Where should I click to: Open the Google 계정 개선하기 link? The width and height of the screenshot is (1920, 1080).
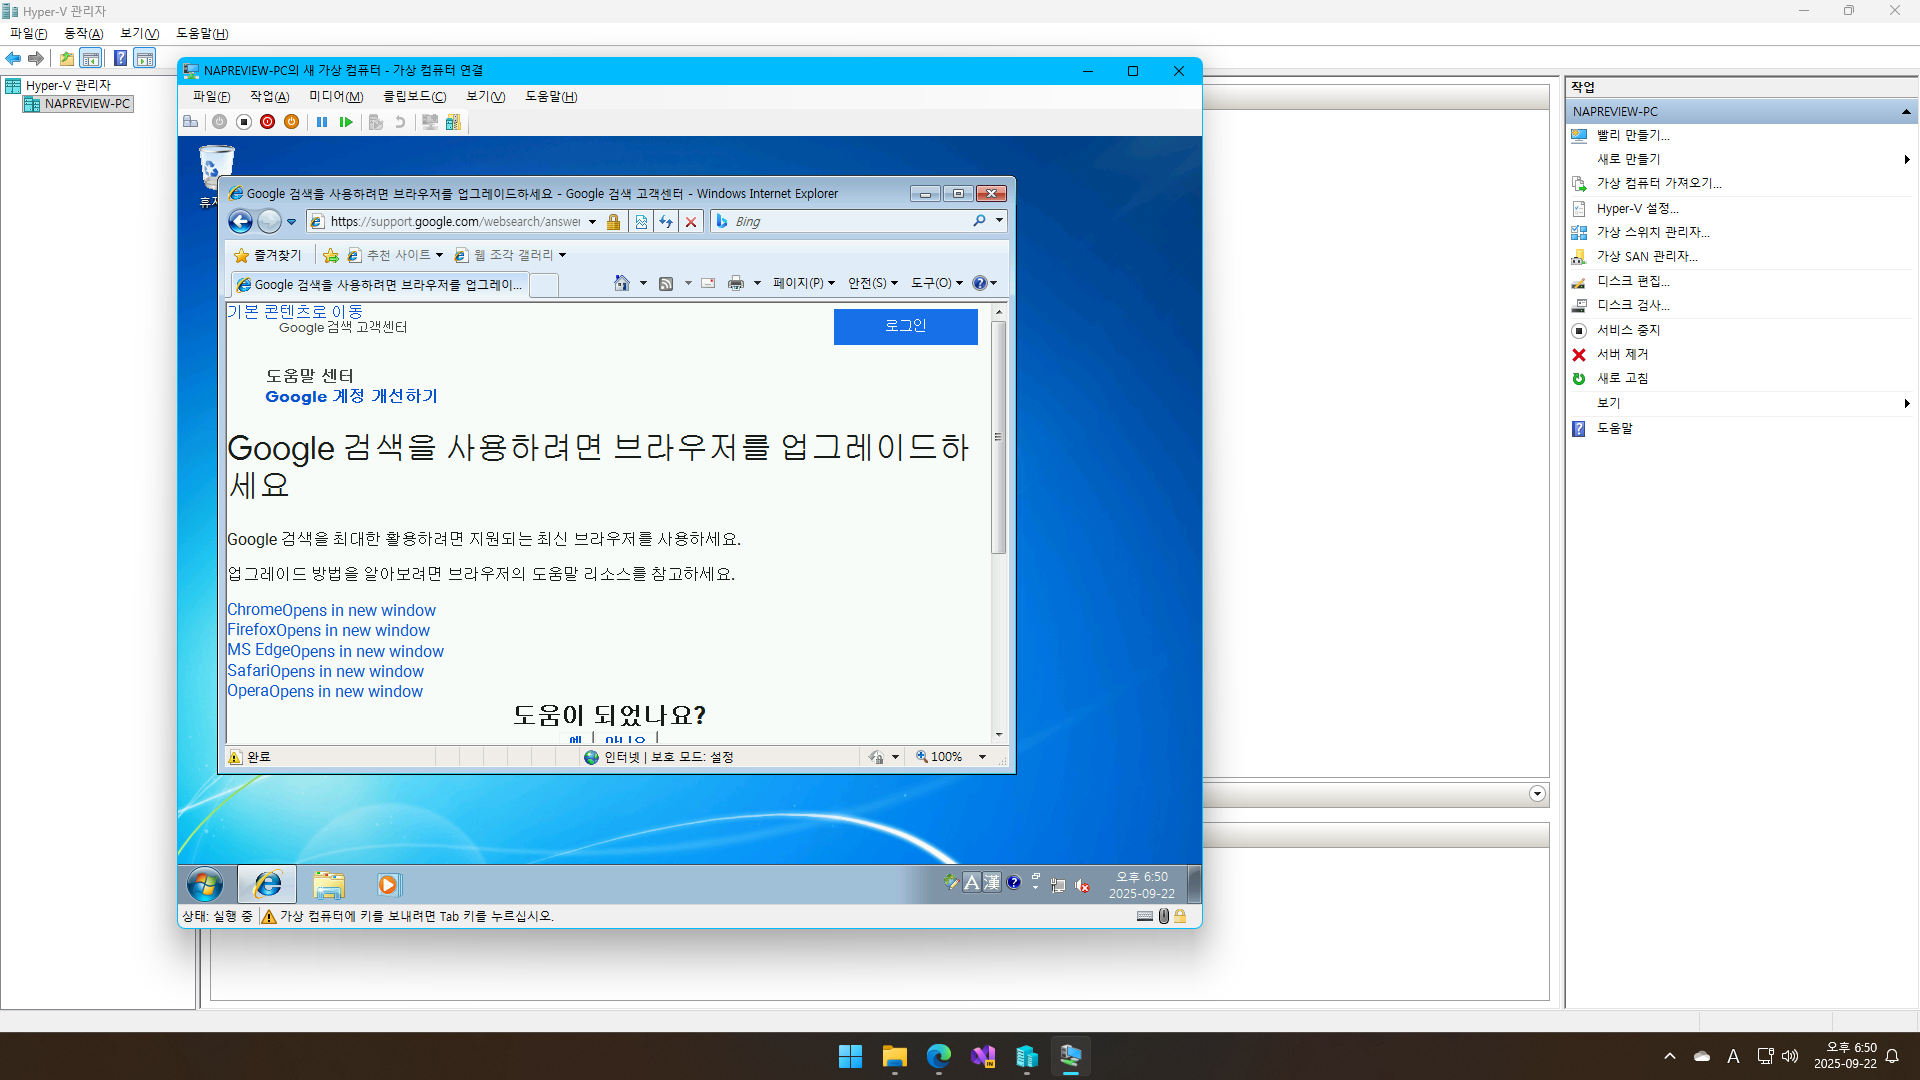pos(351,396)
